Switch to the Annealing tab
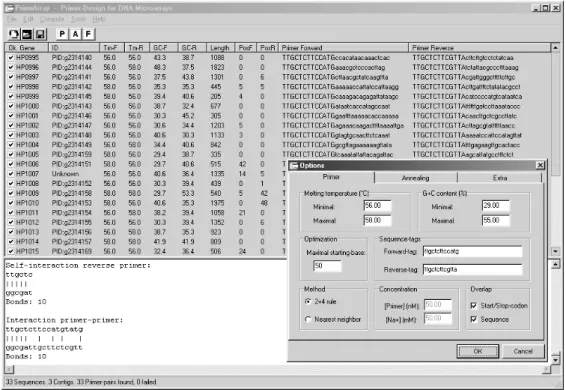 416,178
